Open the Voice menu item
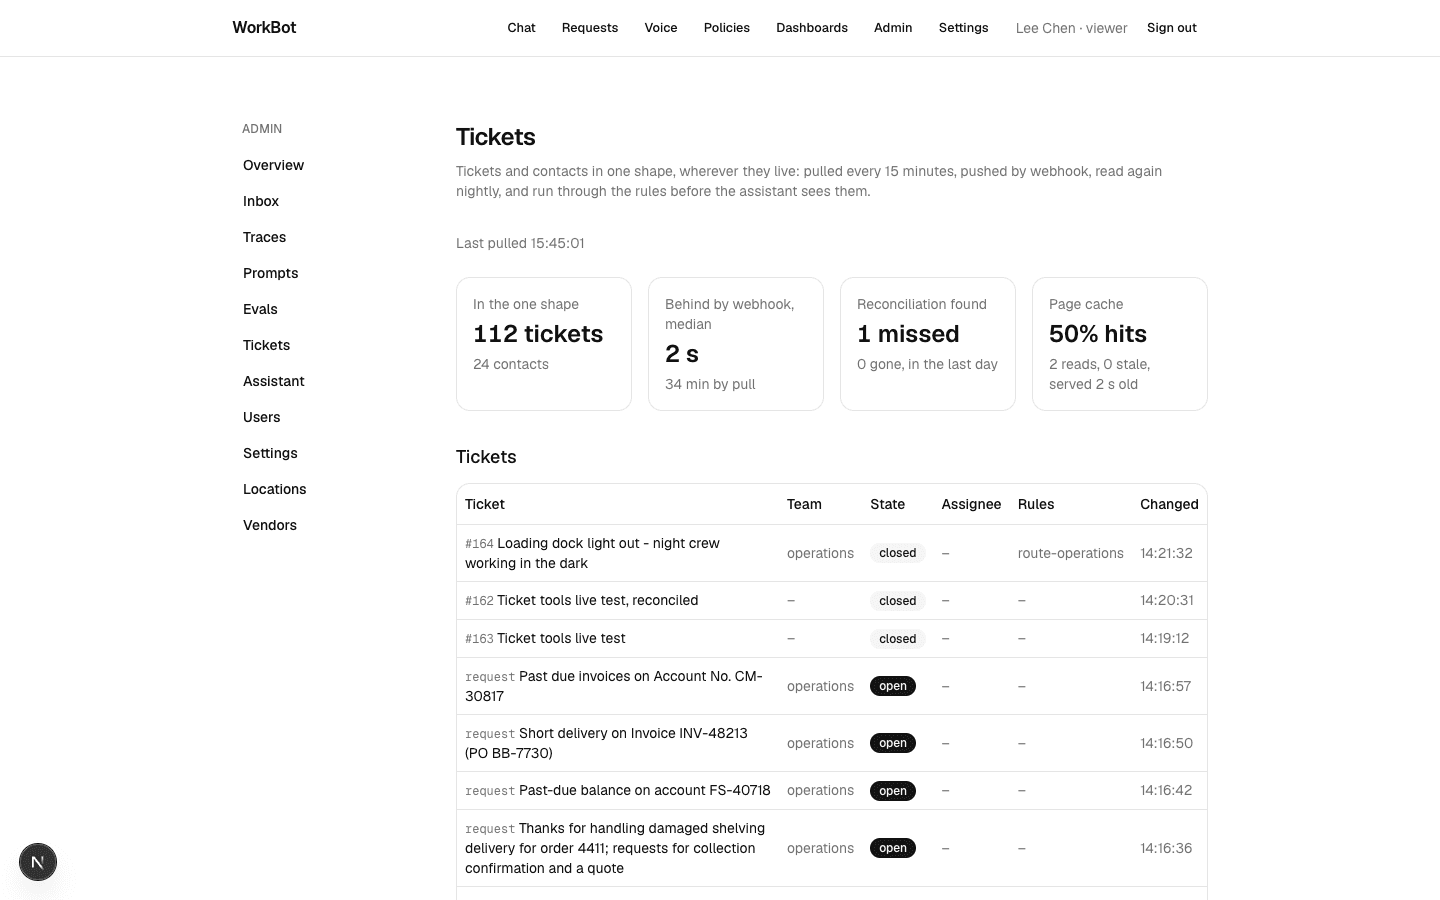Viewport: 1440px width, 900px height. (x=661, y=28)
